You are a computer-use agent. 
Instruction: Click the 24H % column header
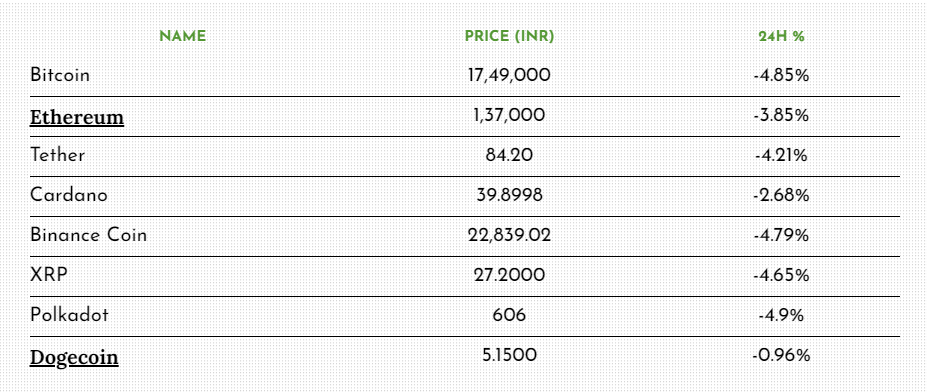click(782, 37)
